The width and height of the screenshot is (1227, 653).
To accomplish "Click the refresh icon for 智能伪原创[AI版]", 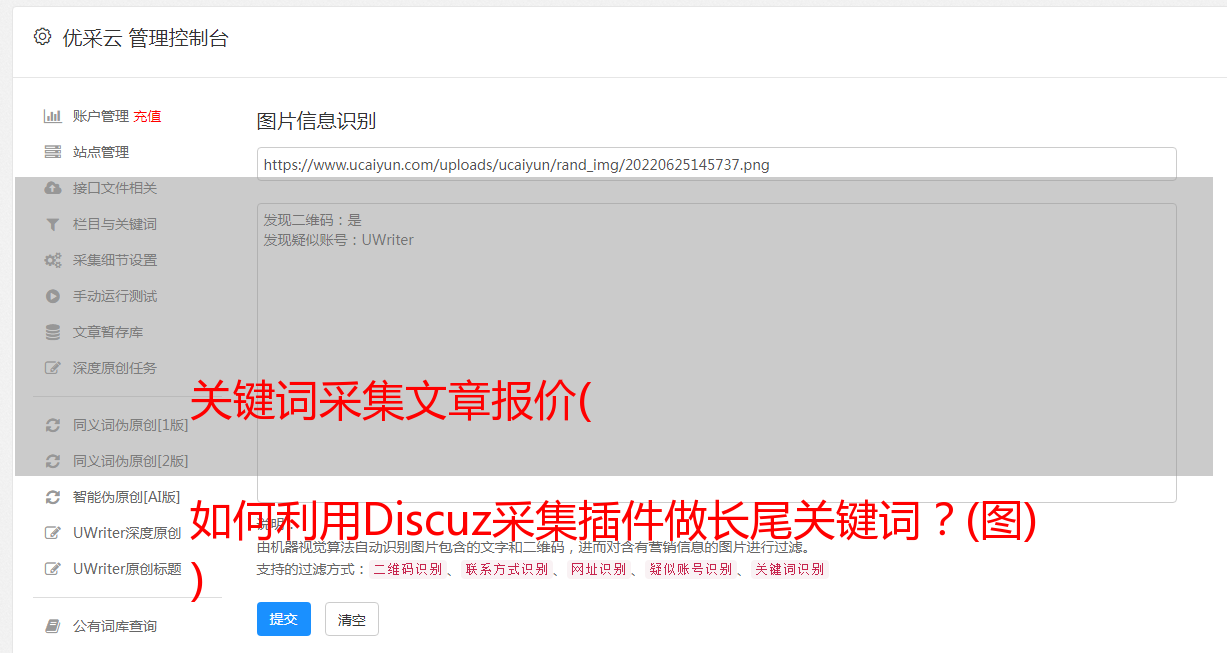I will click(53, 497).
